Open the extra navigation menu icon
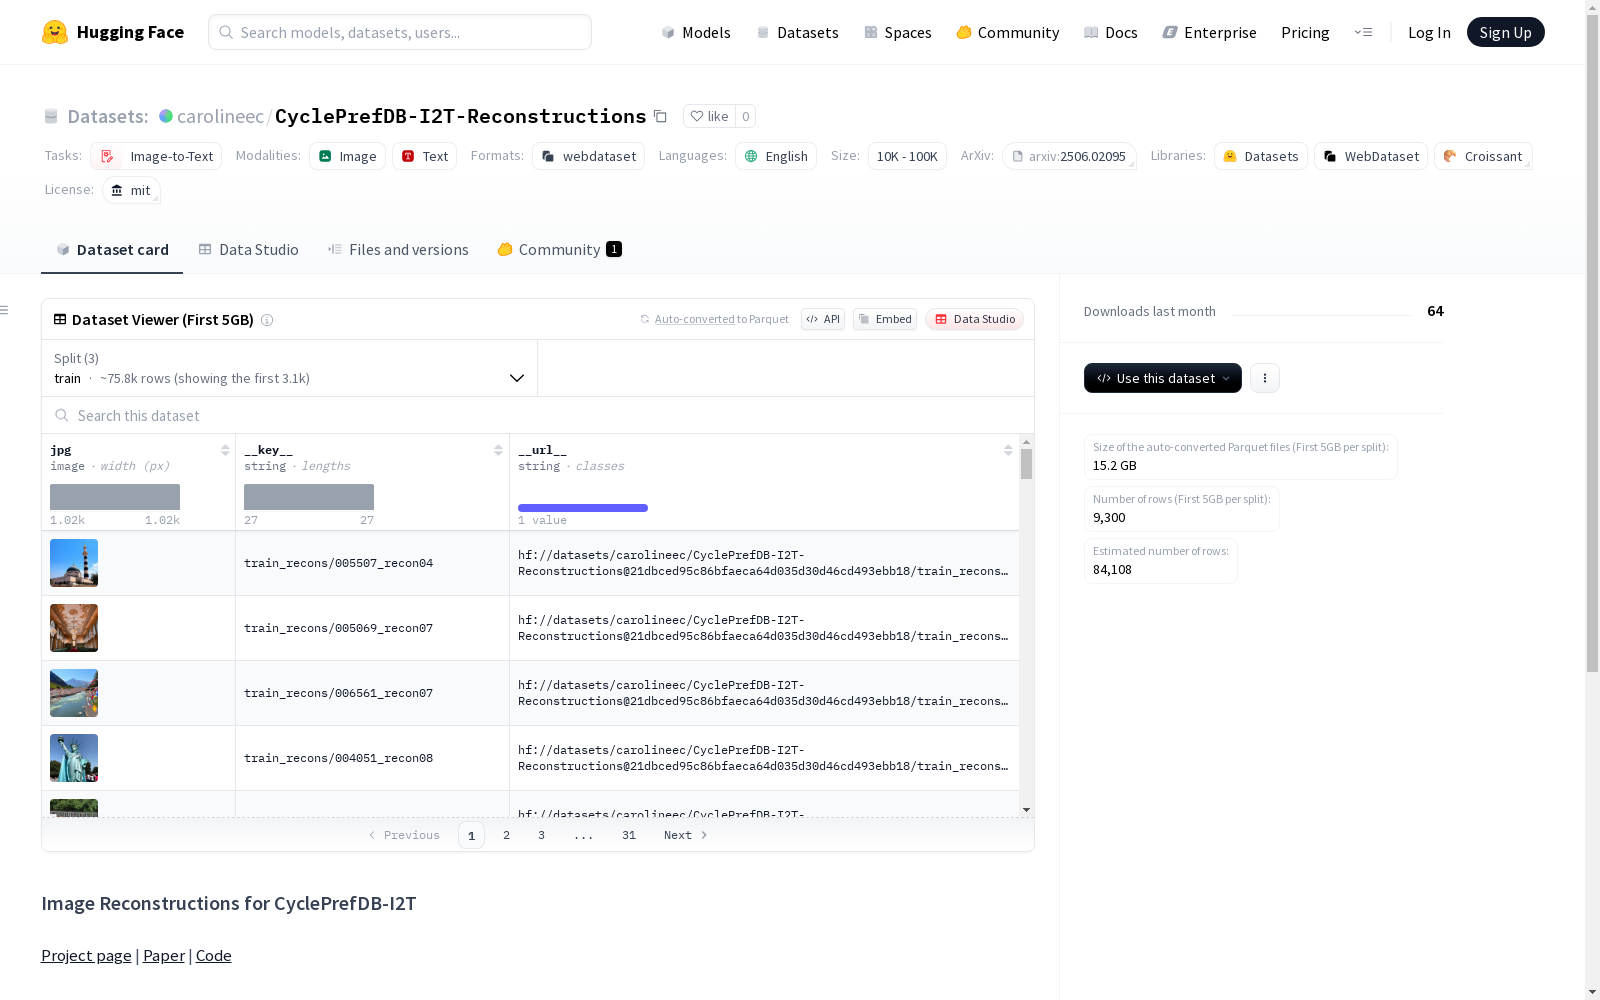The height and width of the screenshot is (1000, 1600). [x=1363, y=32]
